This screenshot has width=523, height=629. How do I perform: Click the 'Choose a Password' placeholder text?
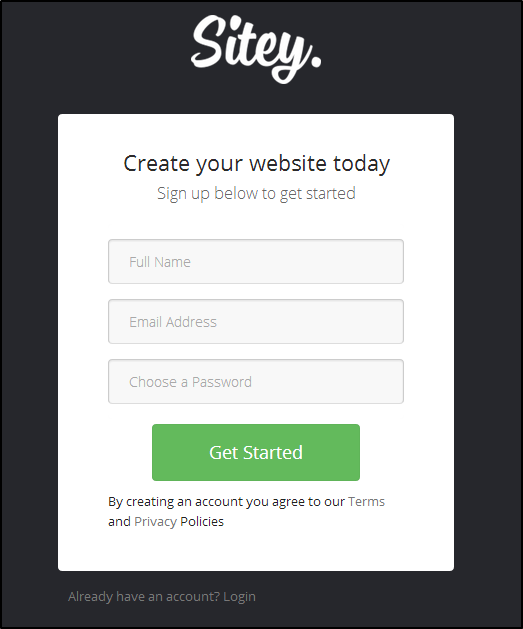[190, 382]
